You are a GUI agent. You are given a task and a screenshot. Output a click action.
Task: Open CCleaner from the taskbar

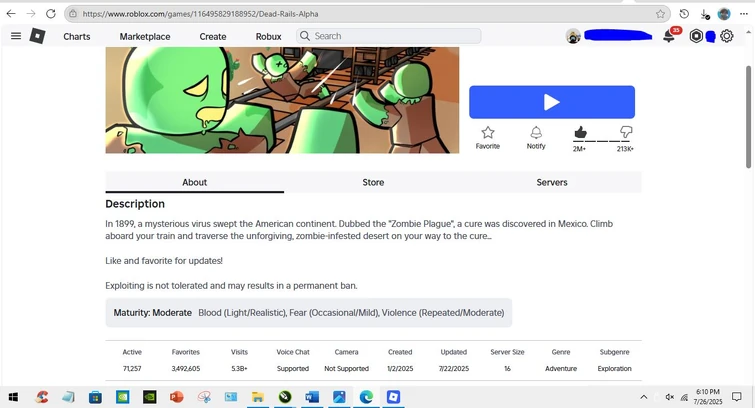pos(41,397)
